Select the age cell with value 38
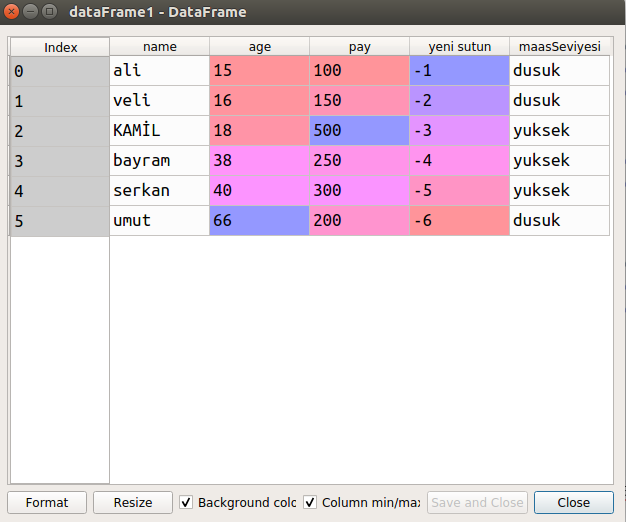The image size is (626, 522). tap(260, 160)
